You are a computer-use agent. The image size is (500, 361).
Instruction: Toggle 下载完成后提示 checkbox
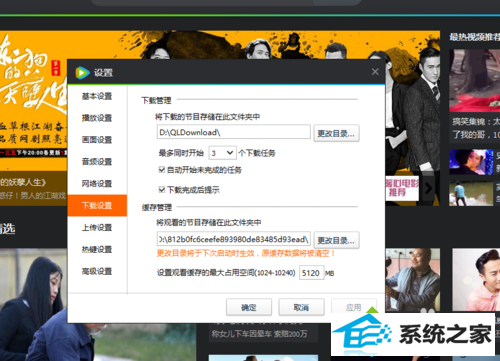coord(162,190)
